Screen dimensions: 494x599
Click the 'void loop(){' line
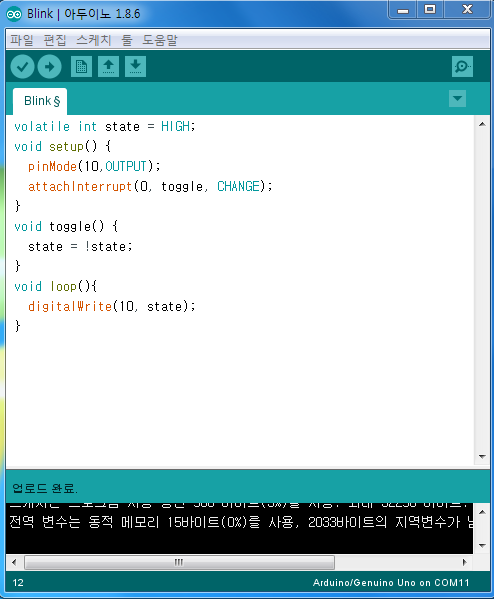pyautogui.click(x=56, y=286)
